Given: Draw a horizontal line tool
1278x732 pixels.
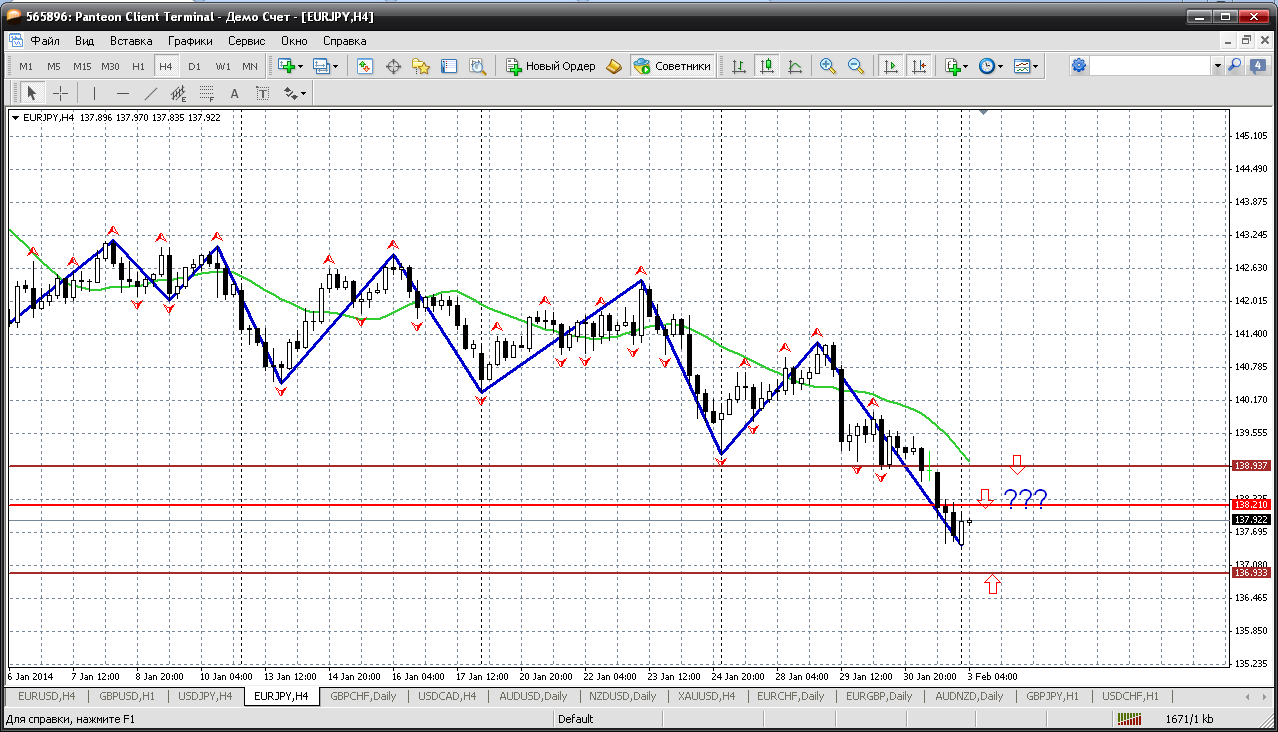Looking at the screenshot, I should point(122,93).
